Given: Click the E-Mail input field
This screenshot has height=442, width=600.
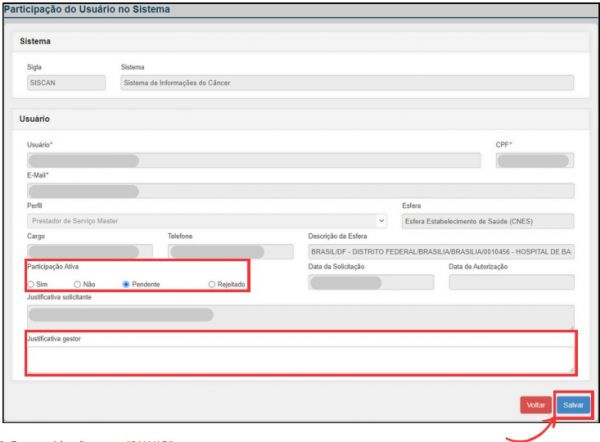Looking at the screenshot, I should pyautogui.click(x=300, y=191).
